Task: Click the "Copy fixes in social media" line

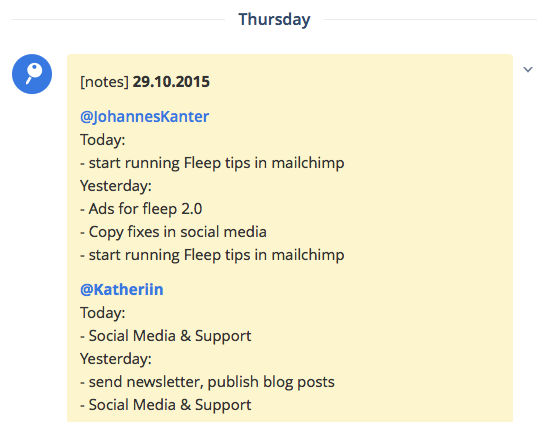Action: pos(173,232)
